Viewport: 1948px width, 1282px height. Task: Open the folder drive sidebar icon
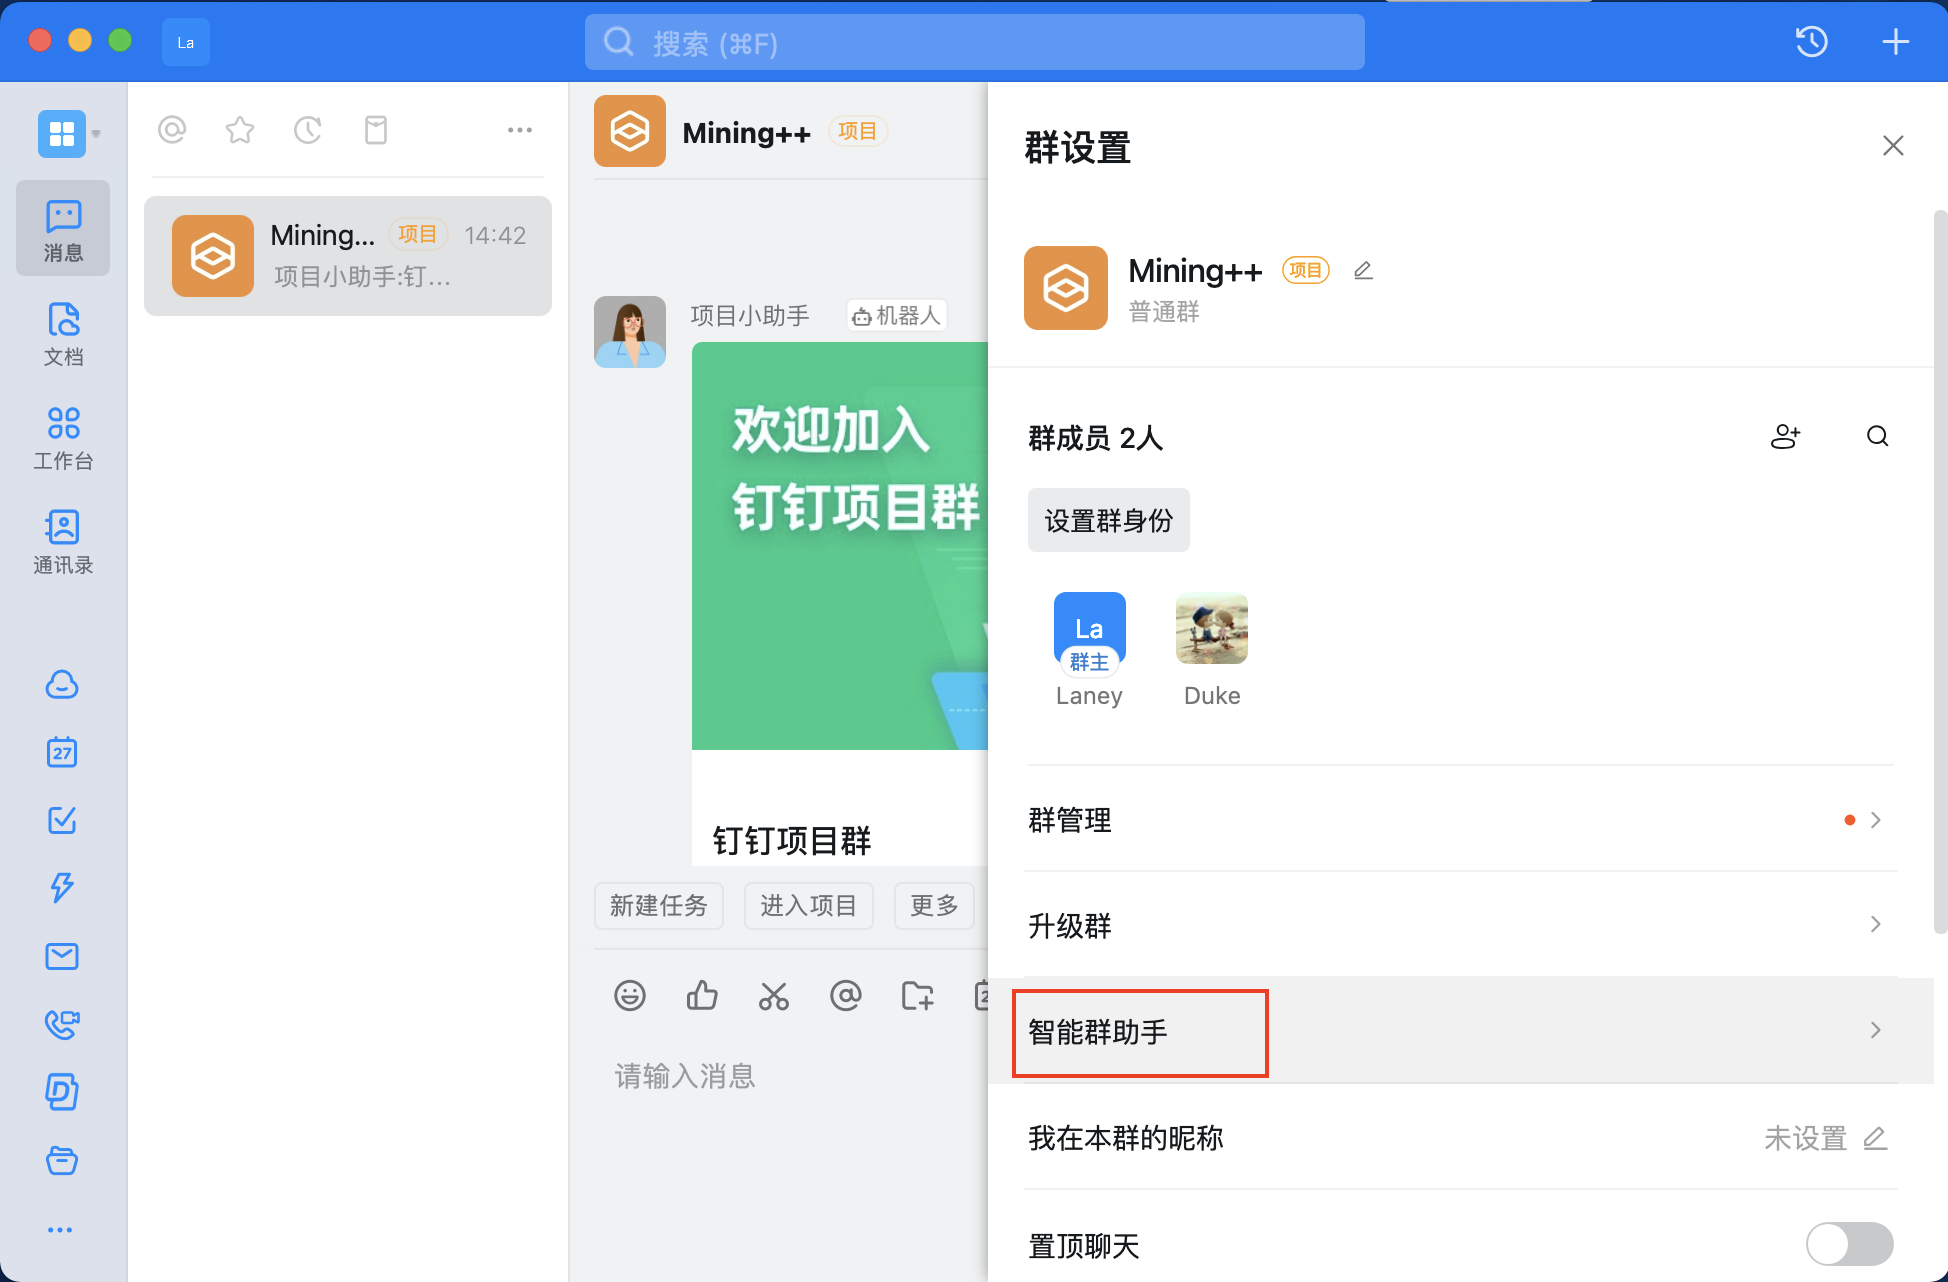[62, 1160]
